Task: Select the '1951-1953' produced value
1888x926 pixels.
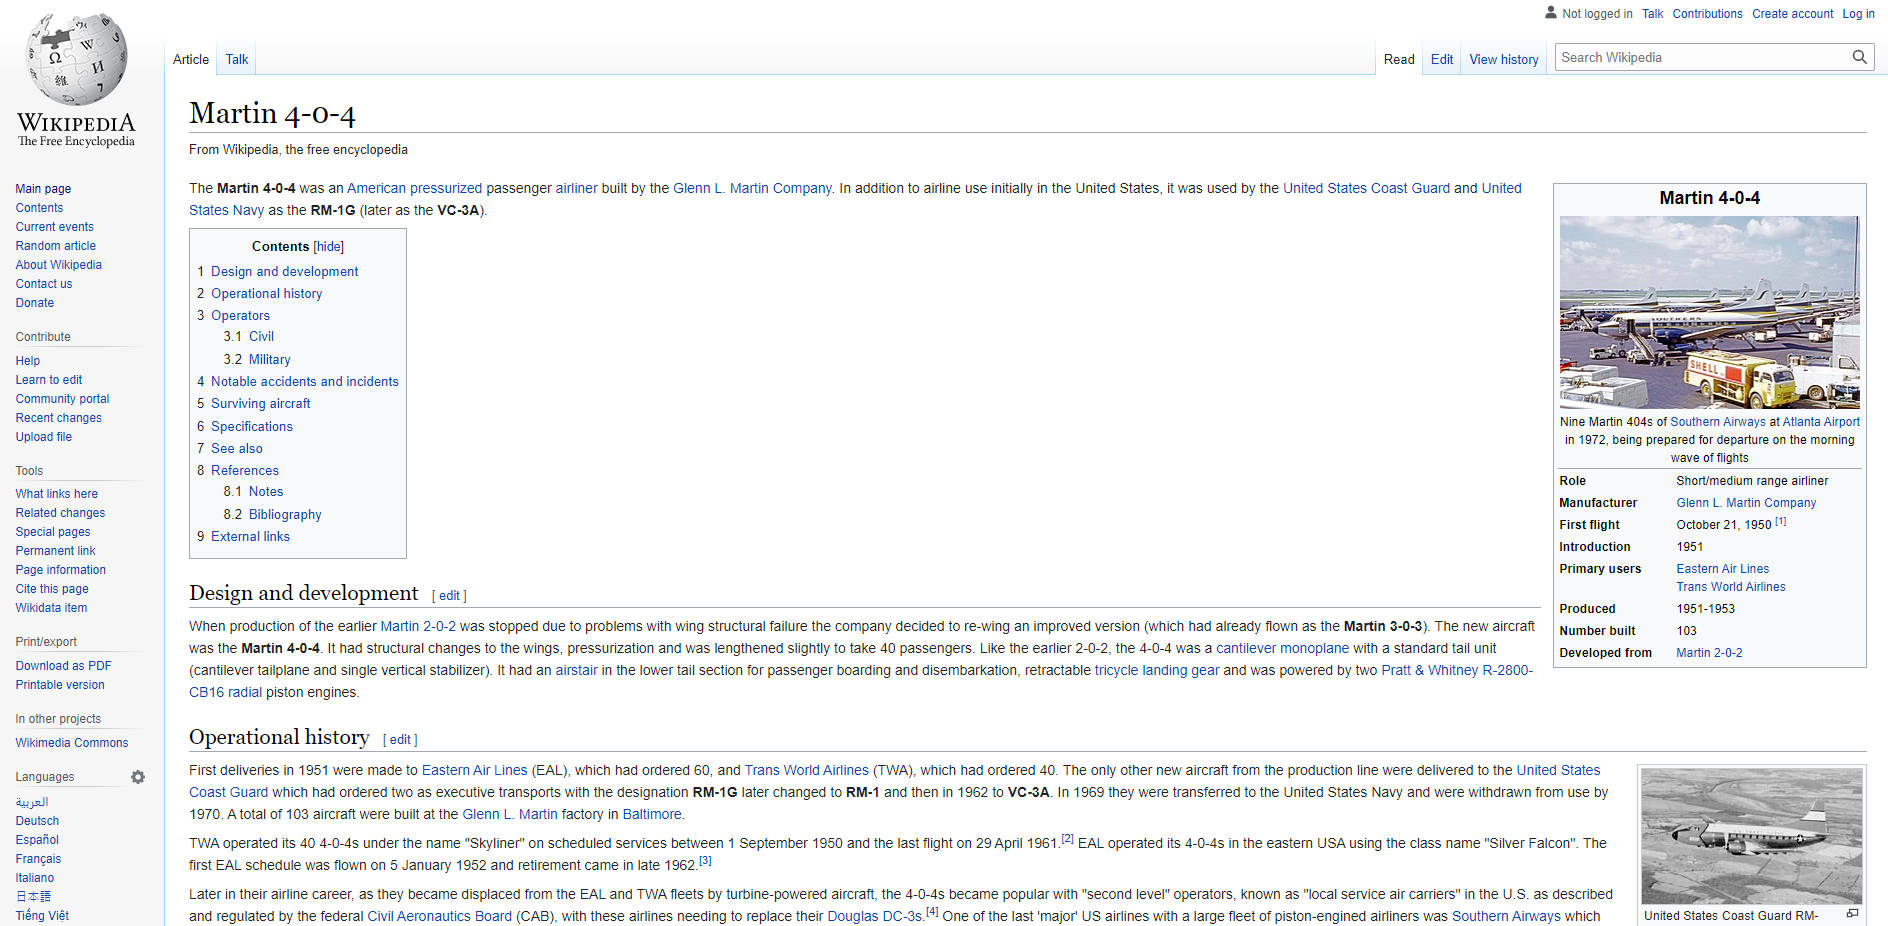Action: 1706,609
